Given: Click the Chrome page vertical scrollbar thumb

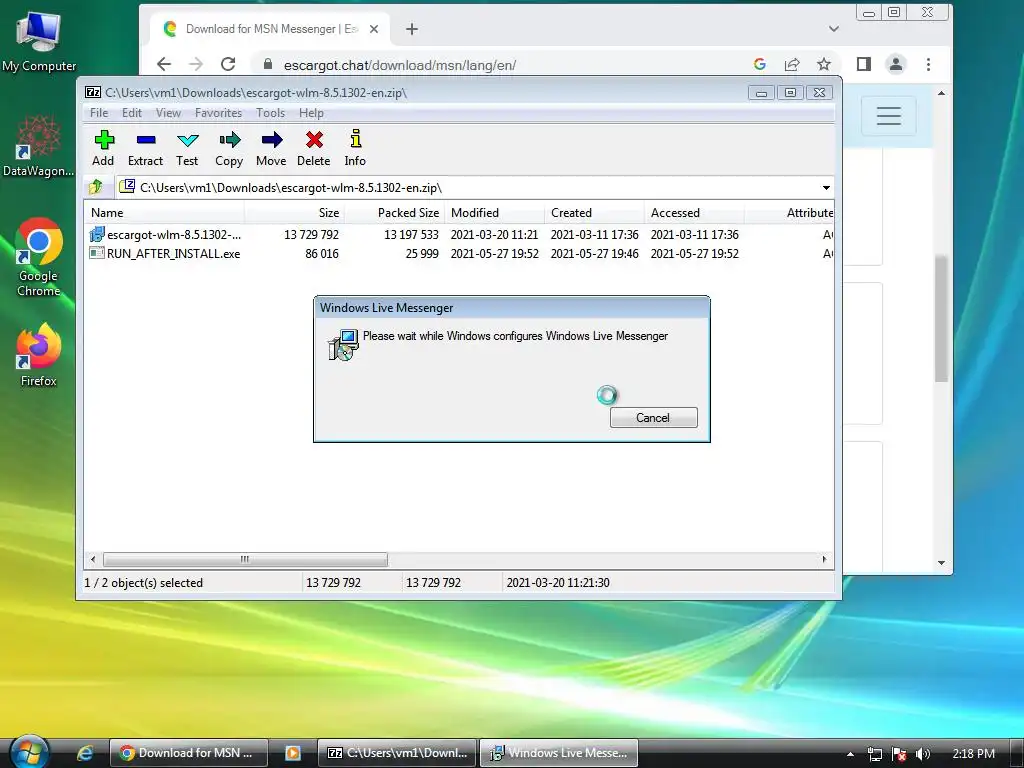Looking at the screenshot, I should point(941,319).
